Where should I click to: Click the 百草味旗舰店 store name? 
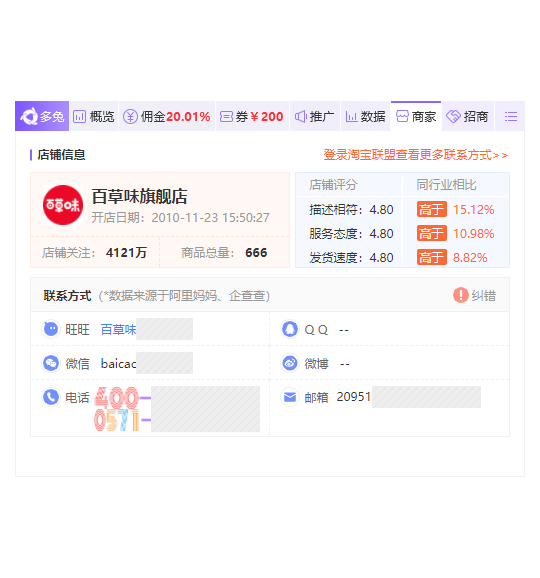[x=139, y=196]
